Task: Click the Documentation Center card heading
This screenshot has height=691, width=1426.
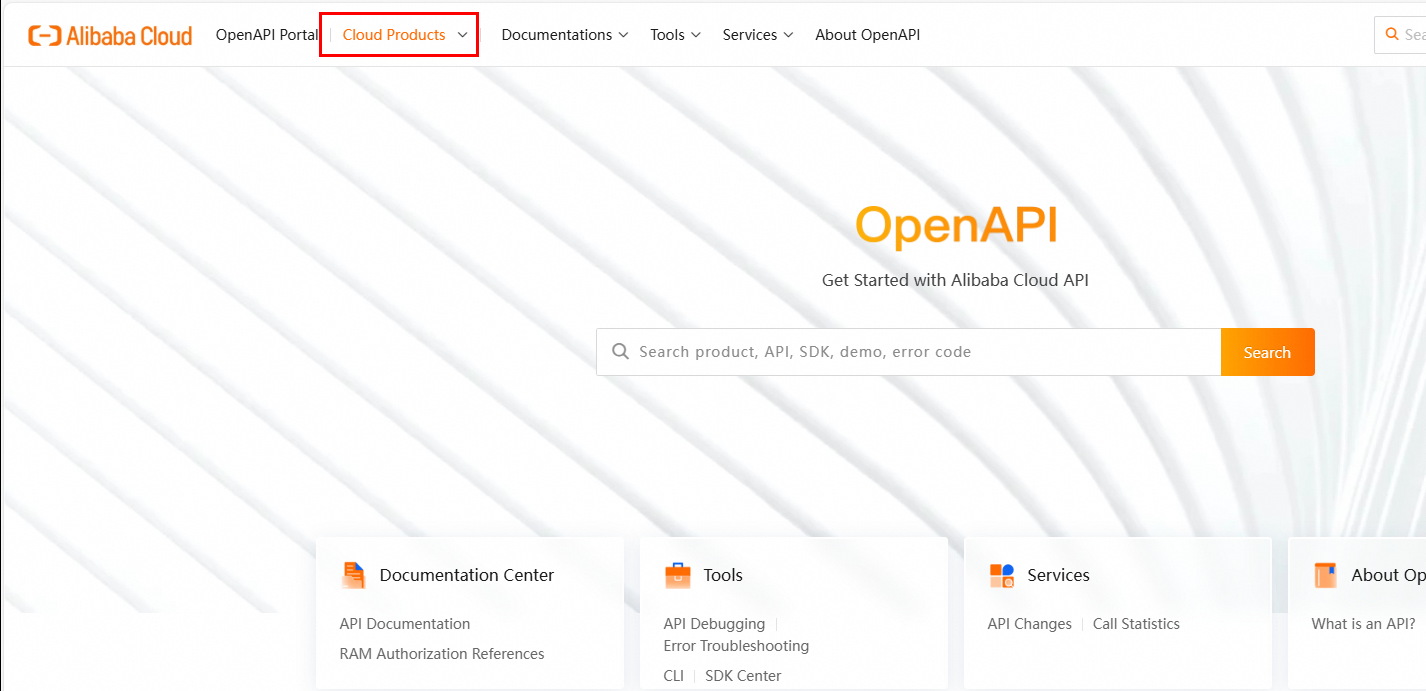Action: tap(467, 575)
